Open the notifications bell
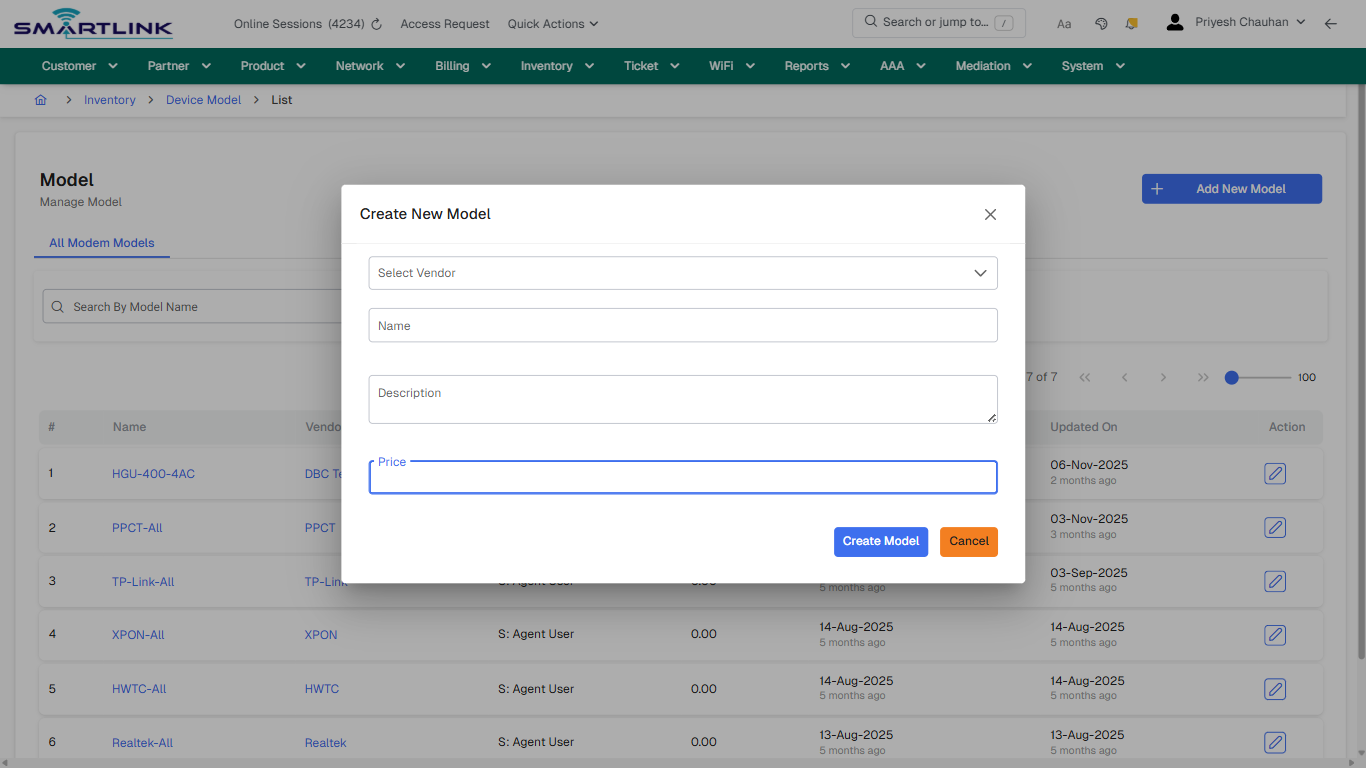Viewport: 1366px width, 768px height. click(1131, 22)
